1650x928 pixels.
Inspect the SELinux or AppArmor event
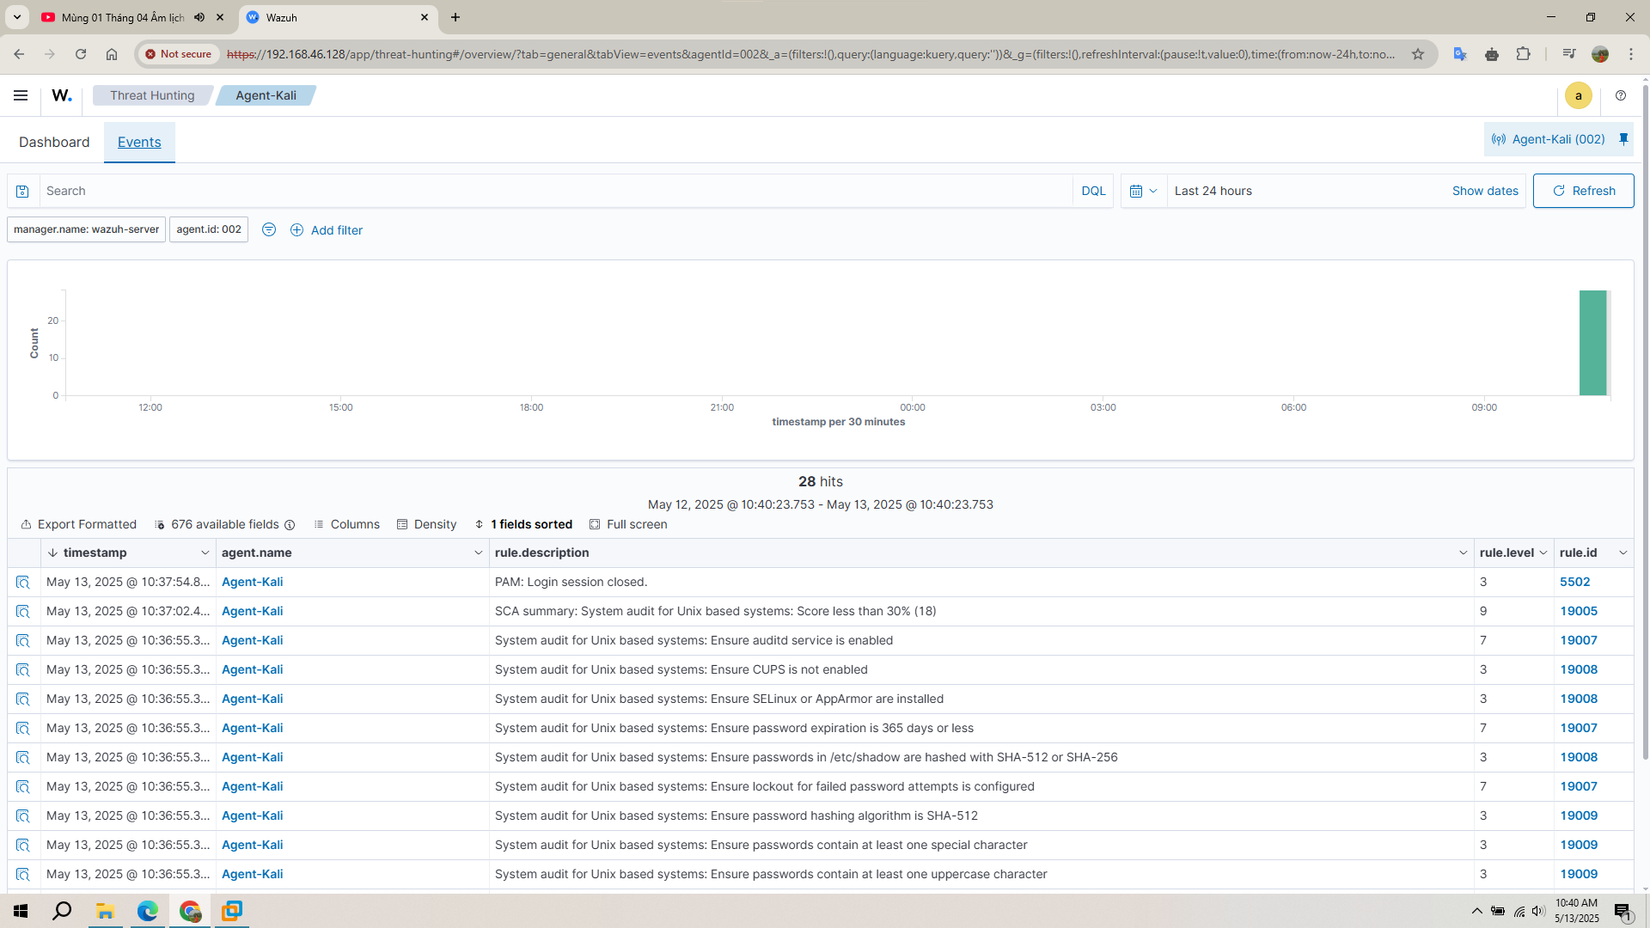click(23, 699)
